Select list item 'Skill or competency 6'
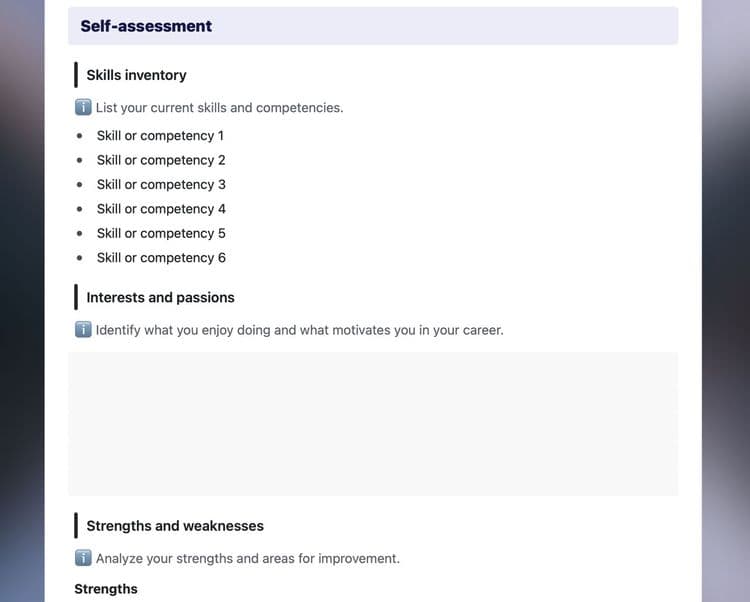Viewport: 750px width, 602px height. pyautogui.click(x=161, y=258)
